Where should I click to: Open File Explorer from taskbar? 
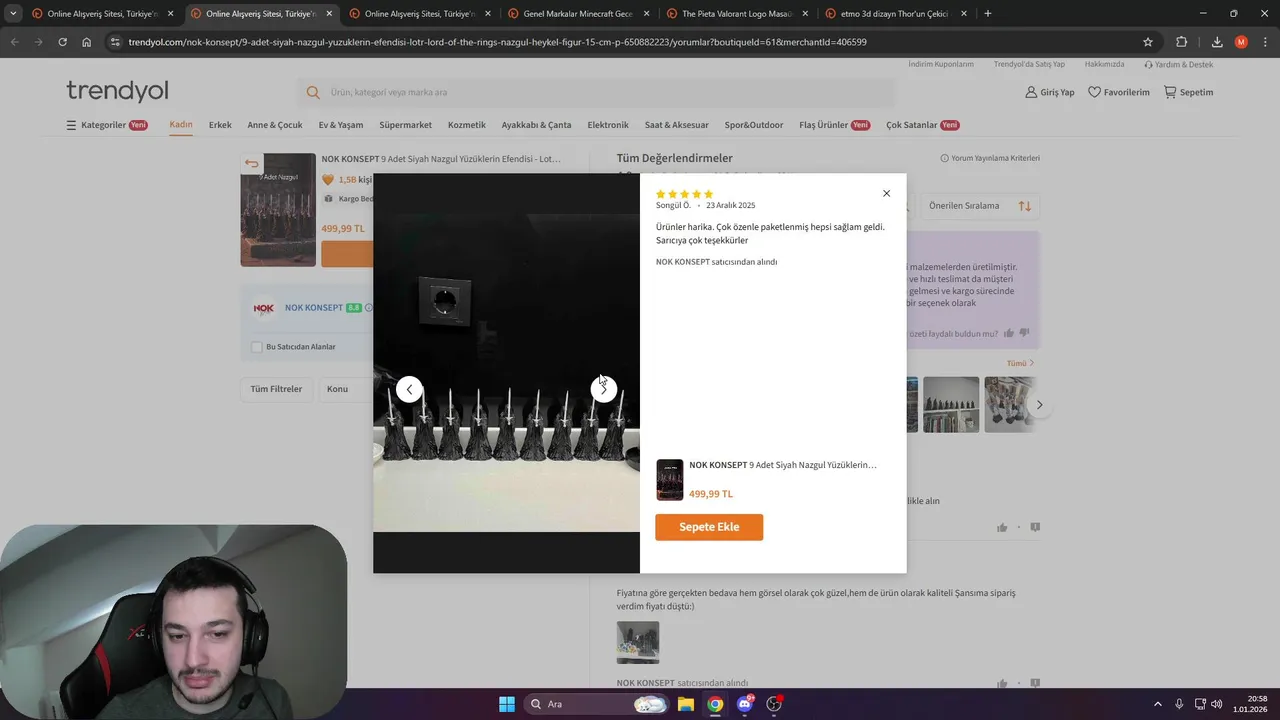tap(686, 704)
